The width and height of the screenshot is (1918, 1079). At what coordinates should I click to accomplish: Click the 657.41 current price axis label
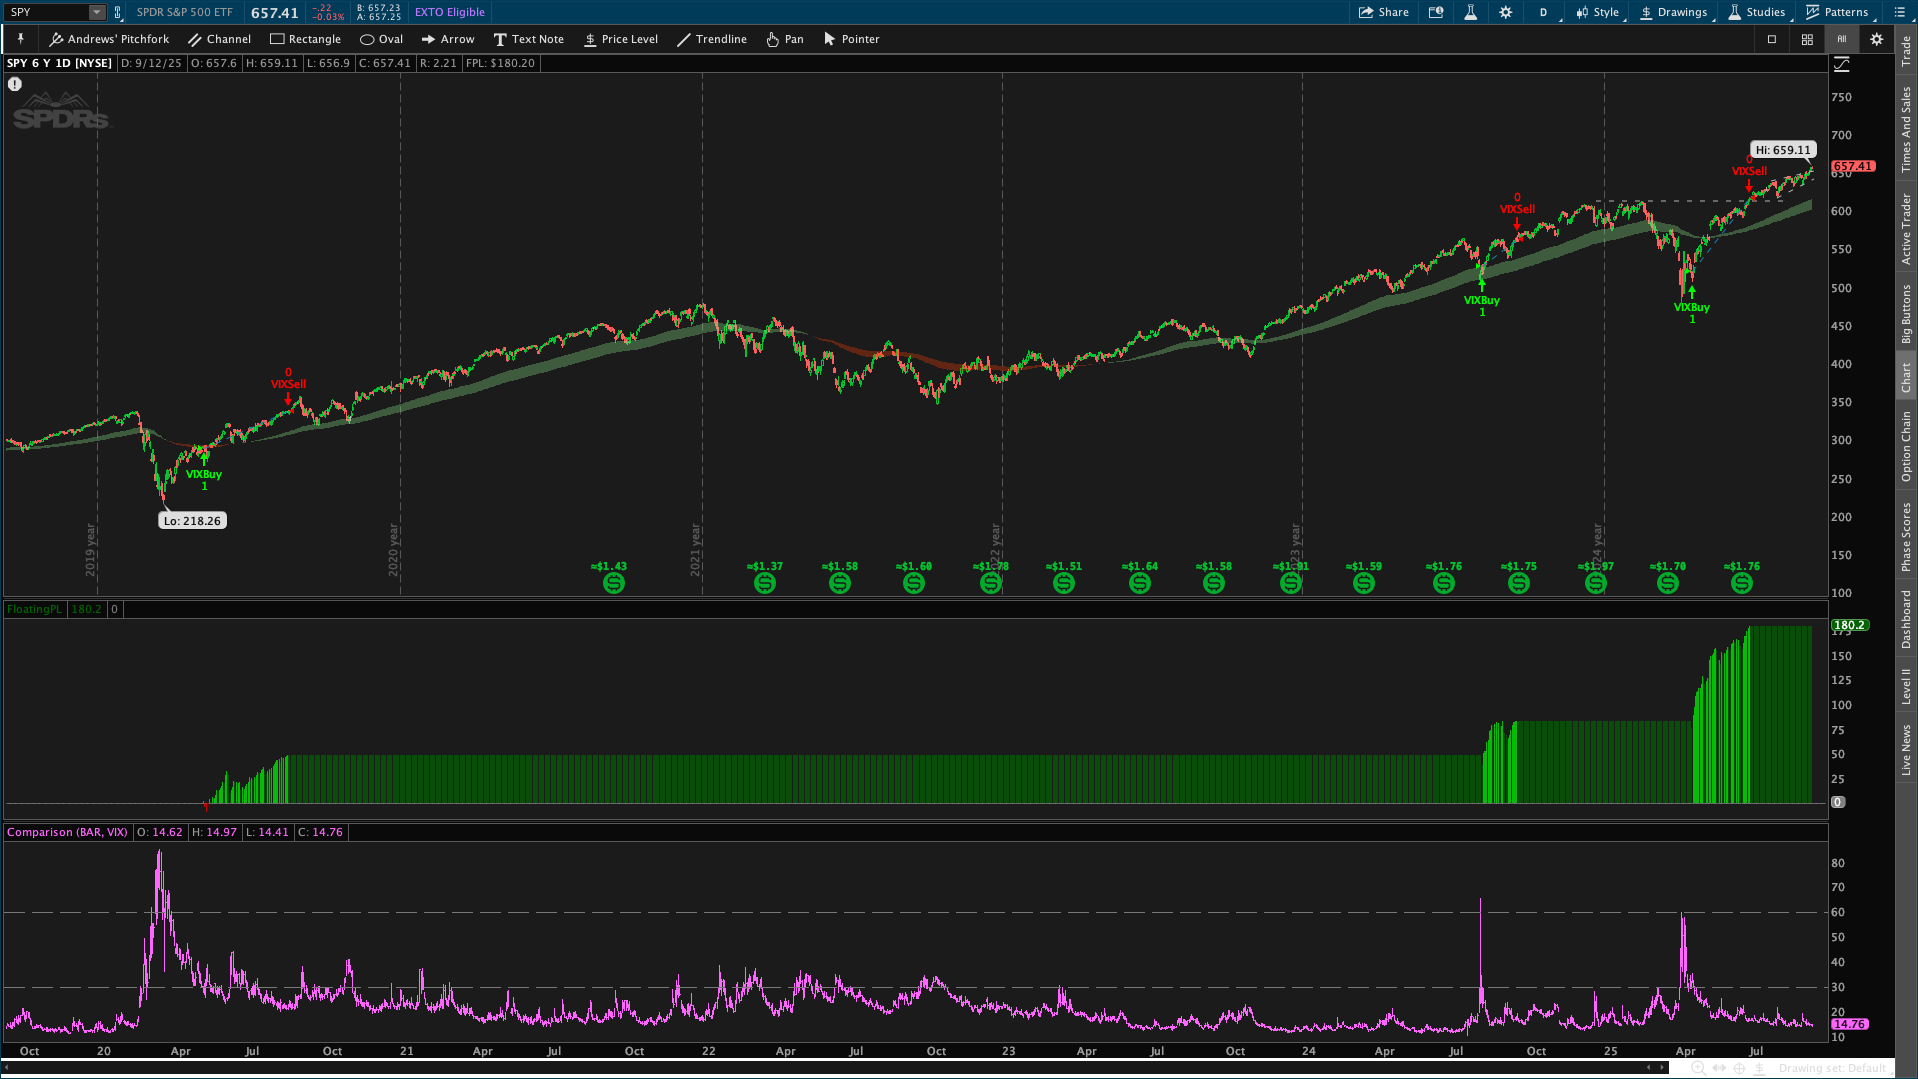click(1853, 166)
